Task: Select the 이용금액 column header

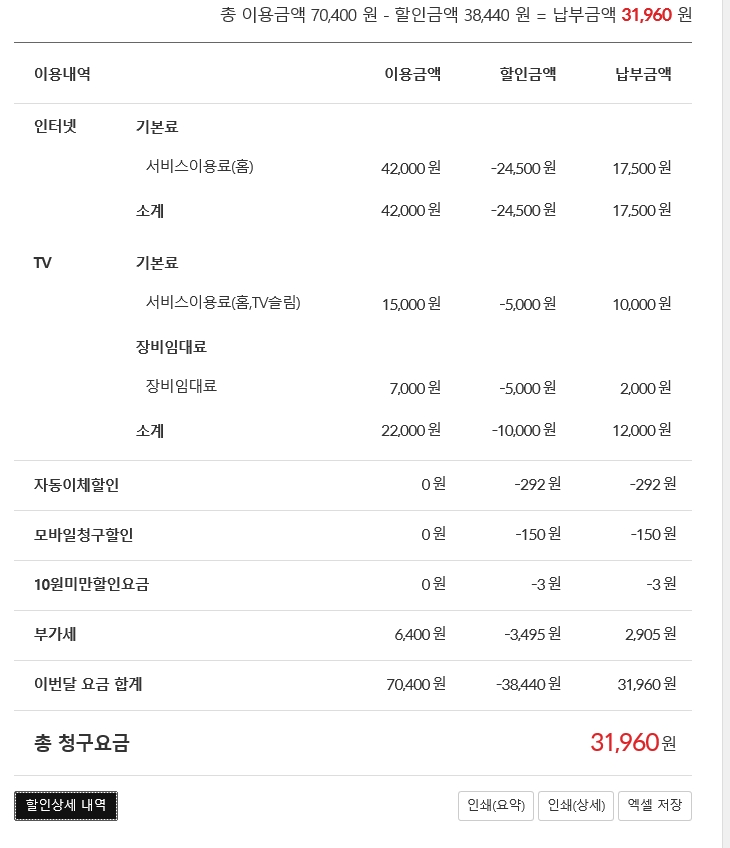Action: click(412, 73)
